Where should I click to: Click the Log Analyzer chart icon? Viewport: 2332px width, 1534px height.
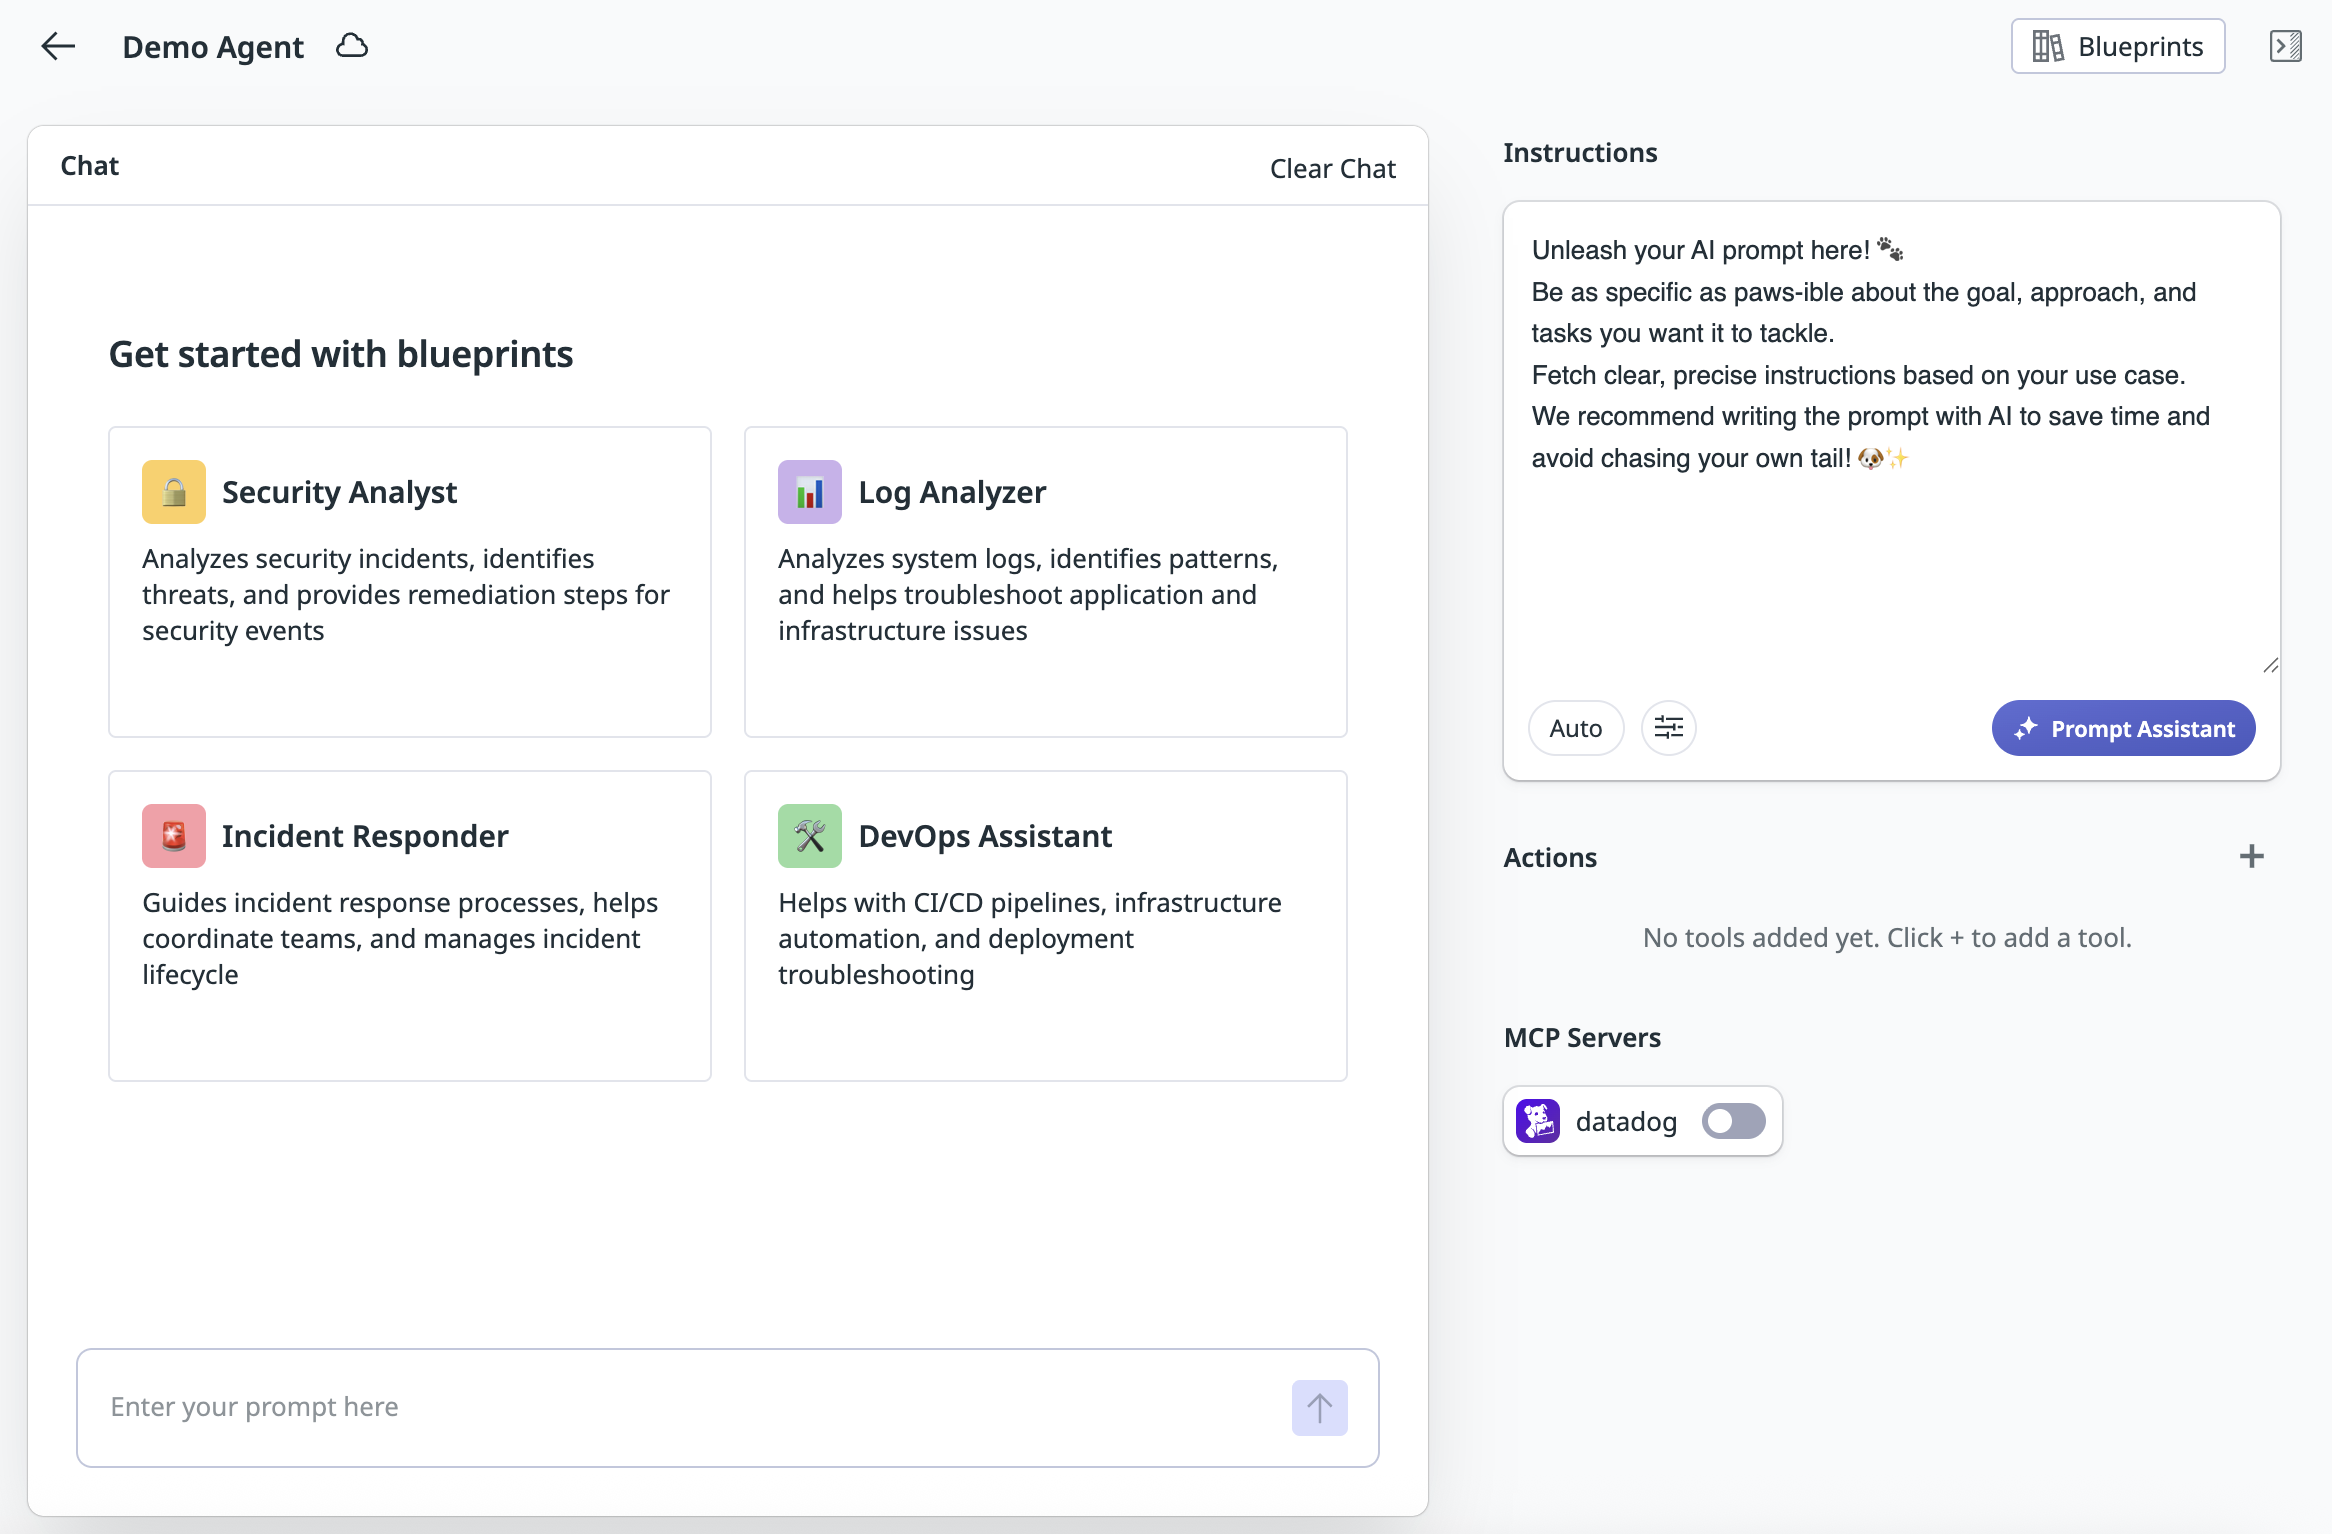tap(809, 492)
